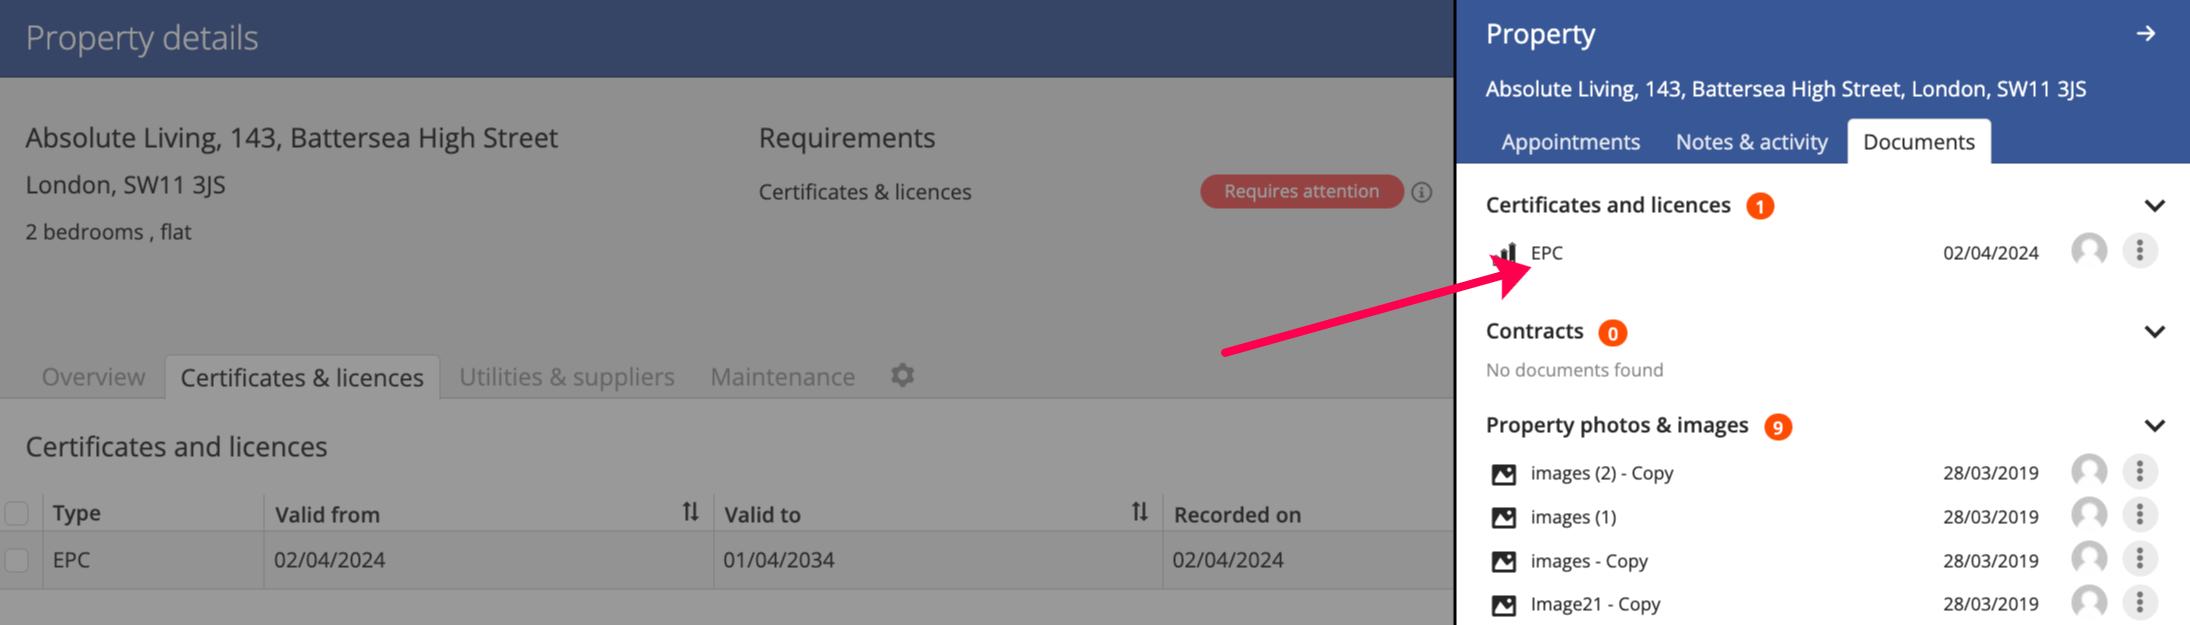Image resolution: width=2190 pixels, height=625 pixels.
Task: Collapse the Property photos & images section
Action: tap(2154, 426)
